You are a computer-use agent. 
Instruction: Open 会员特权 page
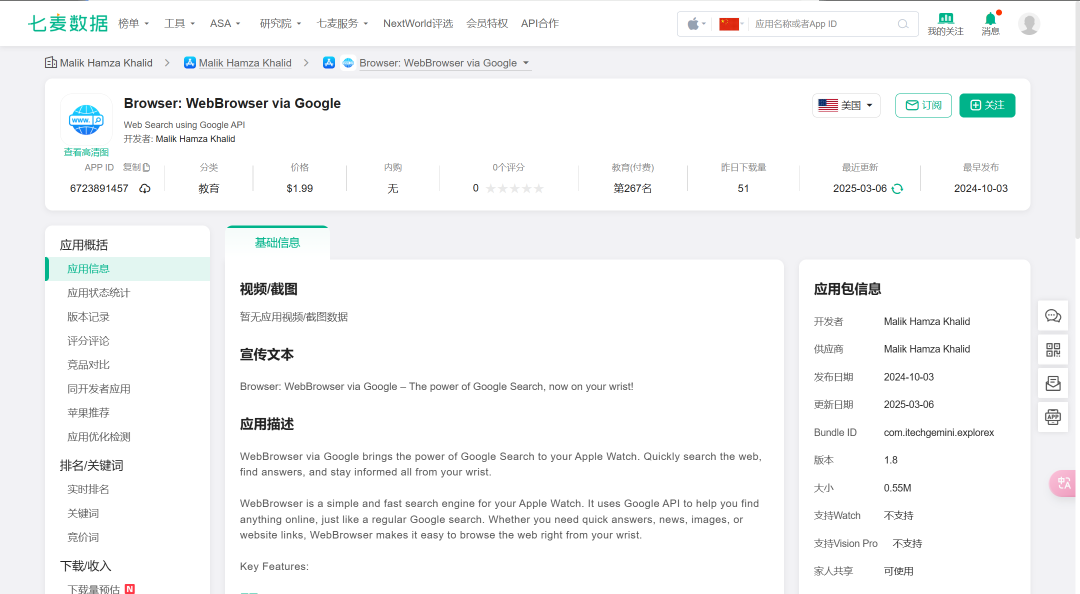coord(487,23)
